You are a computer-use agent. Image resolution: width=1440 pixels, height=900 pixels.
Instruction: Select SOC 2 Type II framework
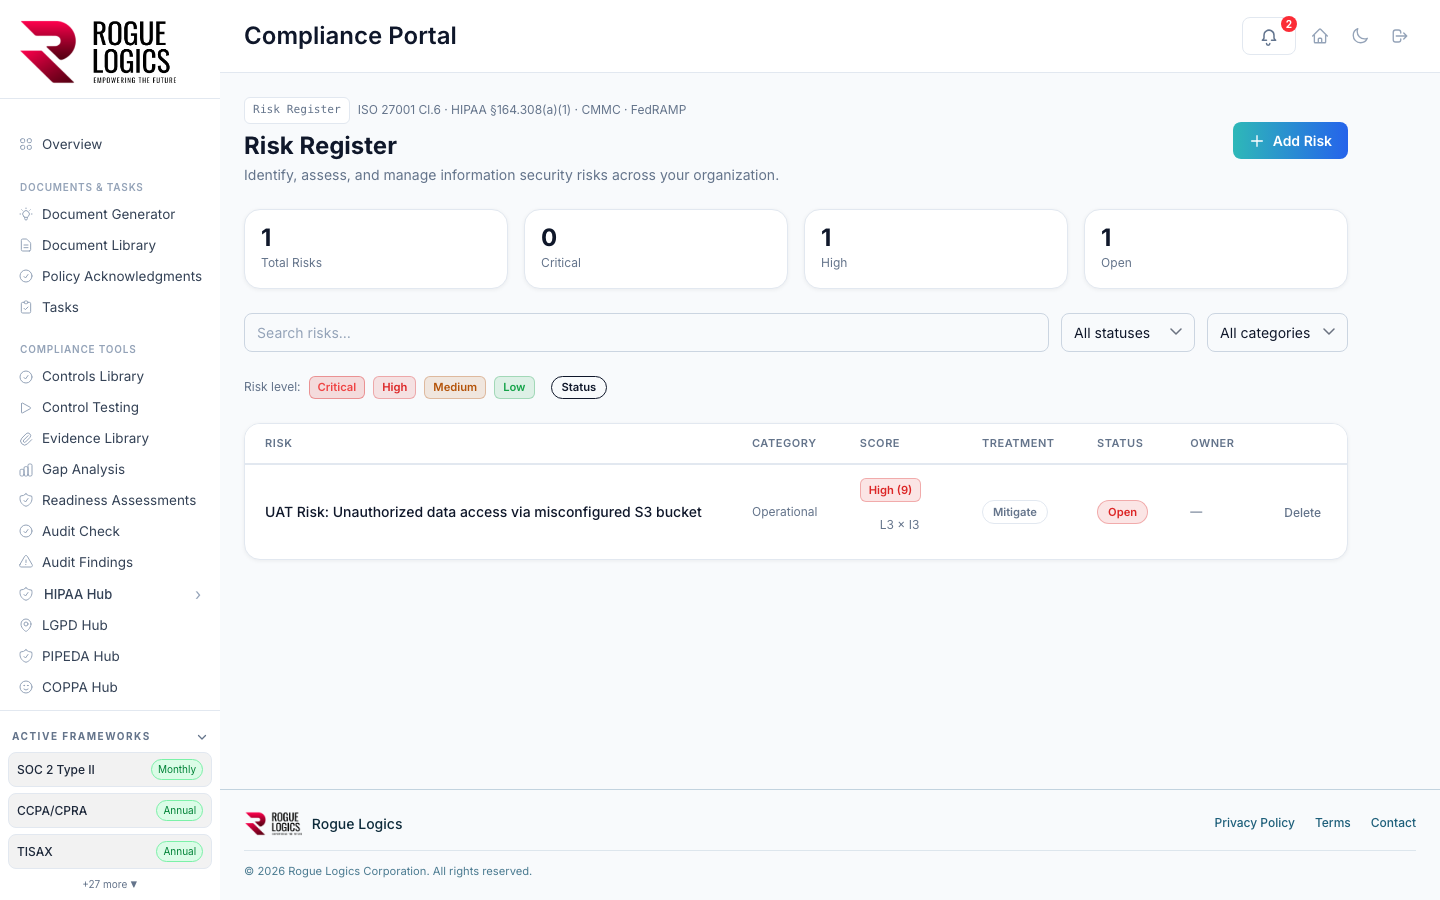(110, 770)
